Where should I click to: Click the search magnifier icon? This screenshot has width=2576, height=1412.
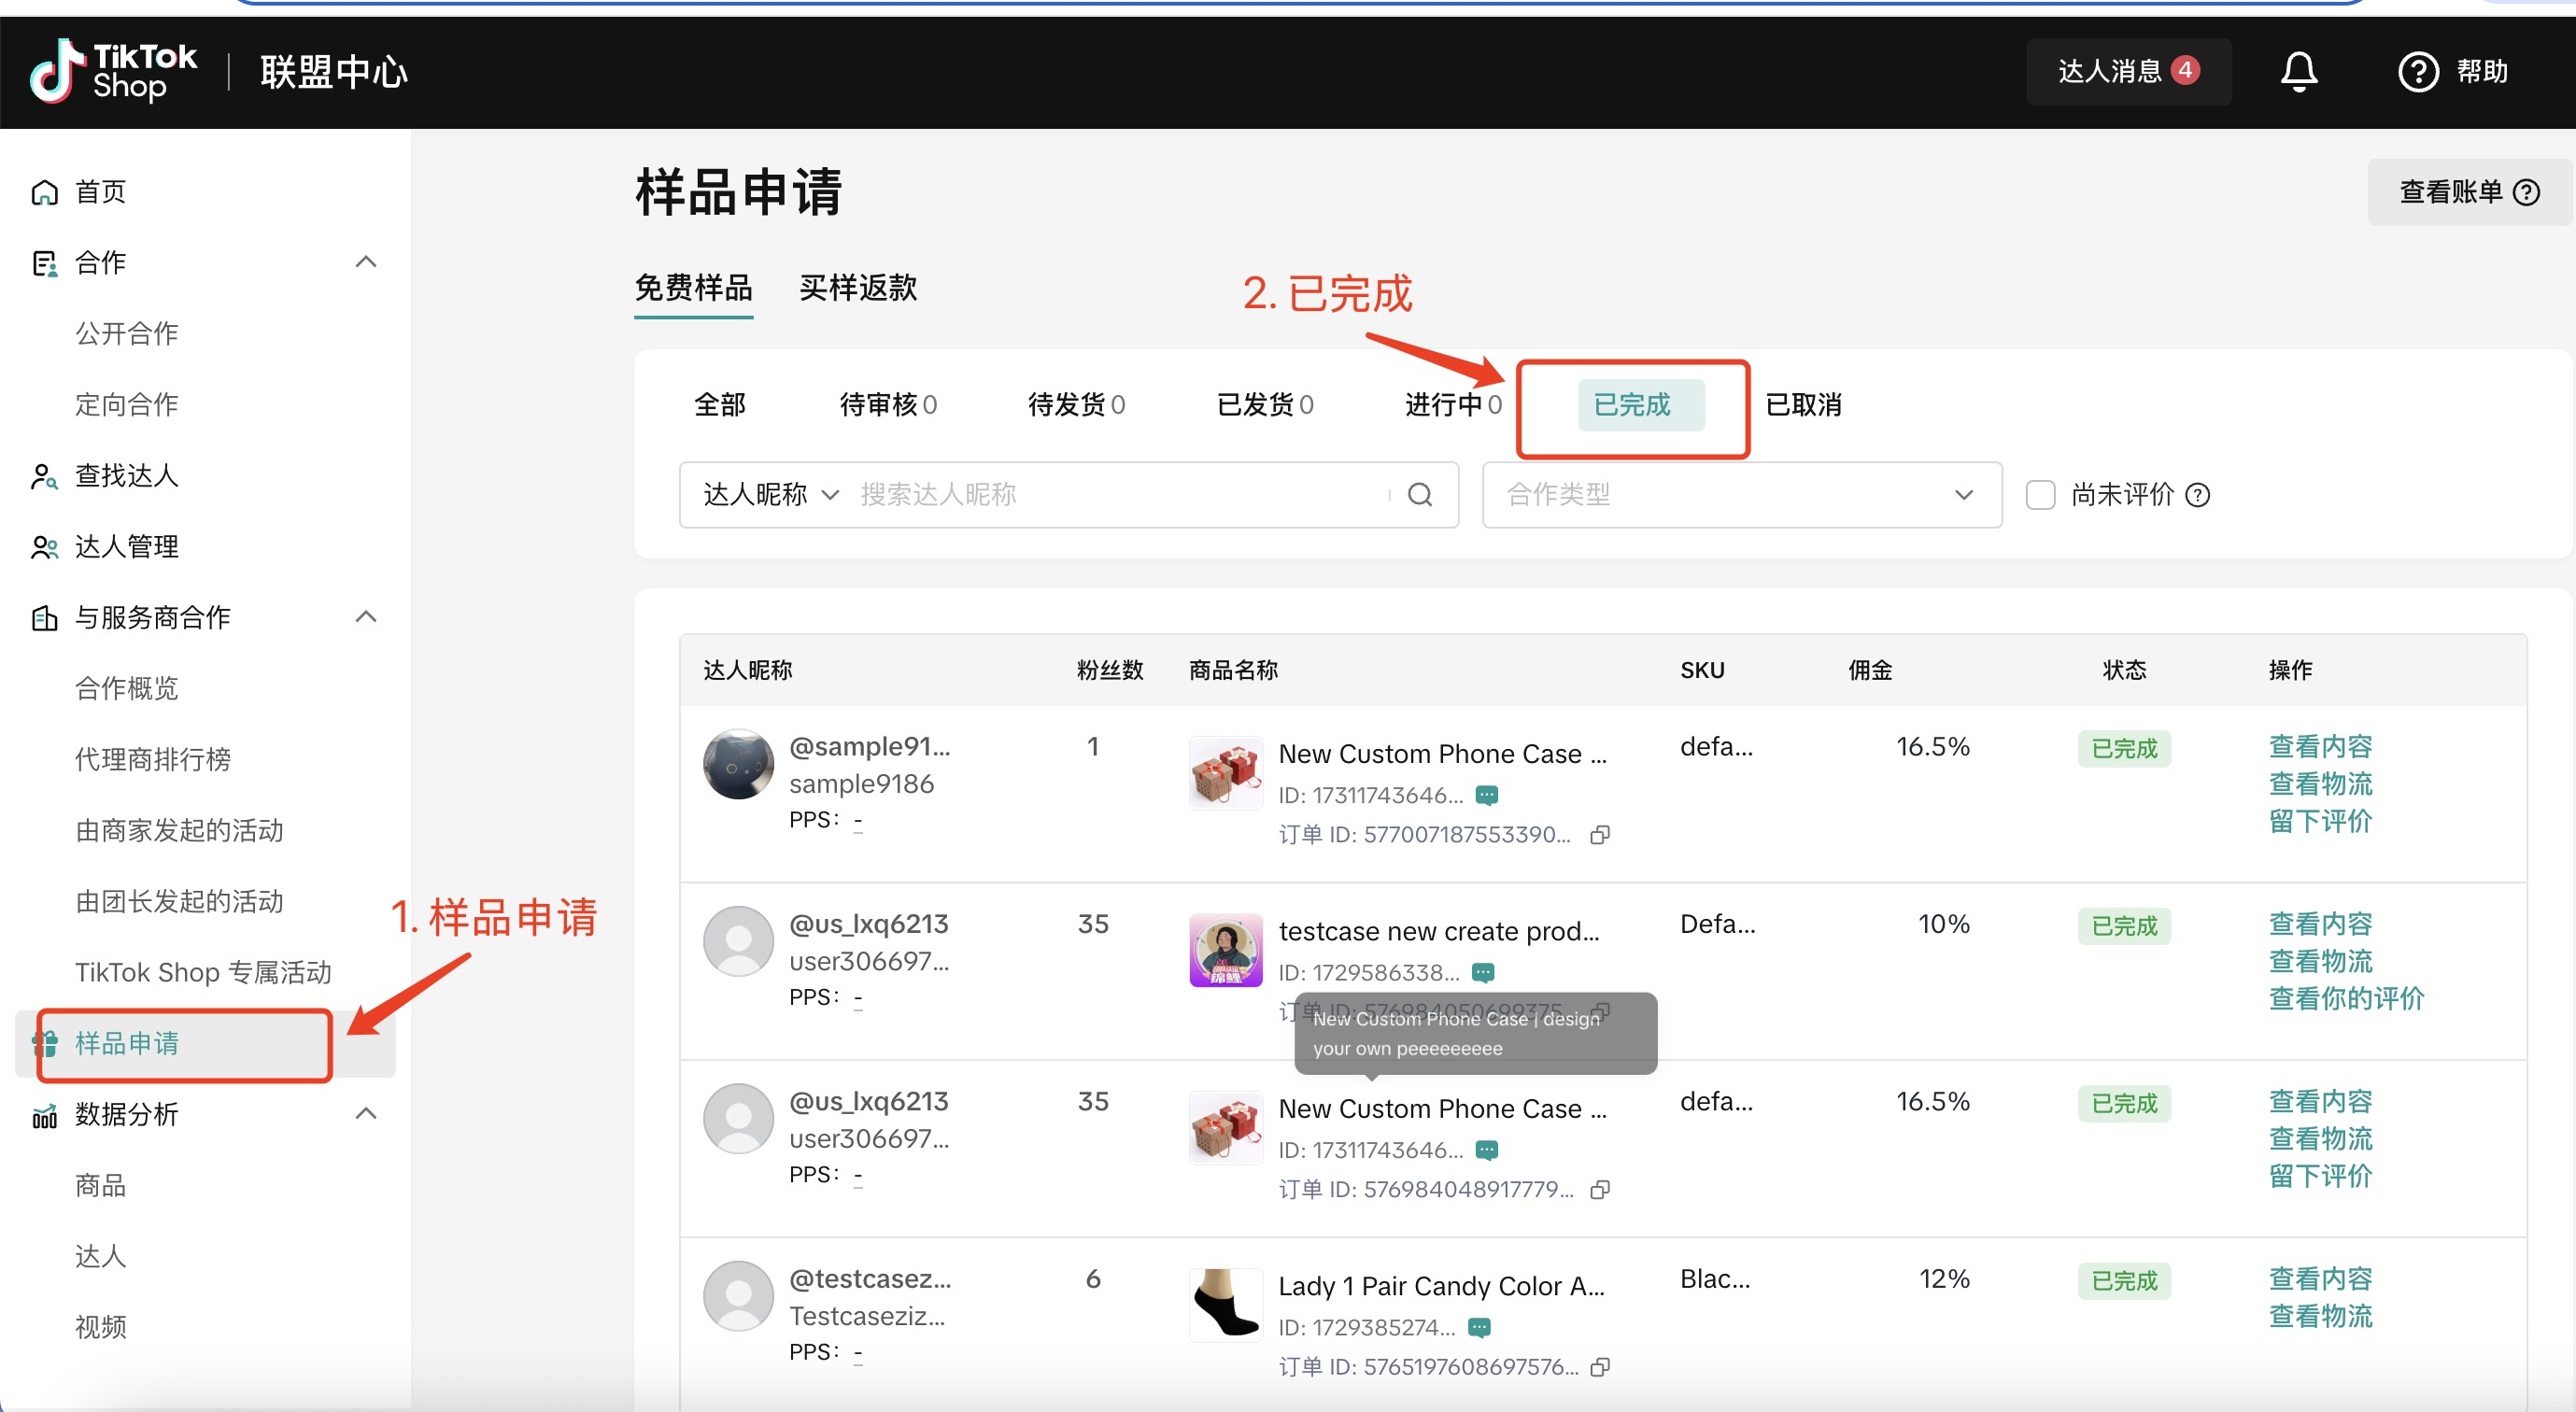[1419, 495]
